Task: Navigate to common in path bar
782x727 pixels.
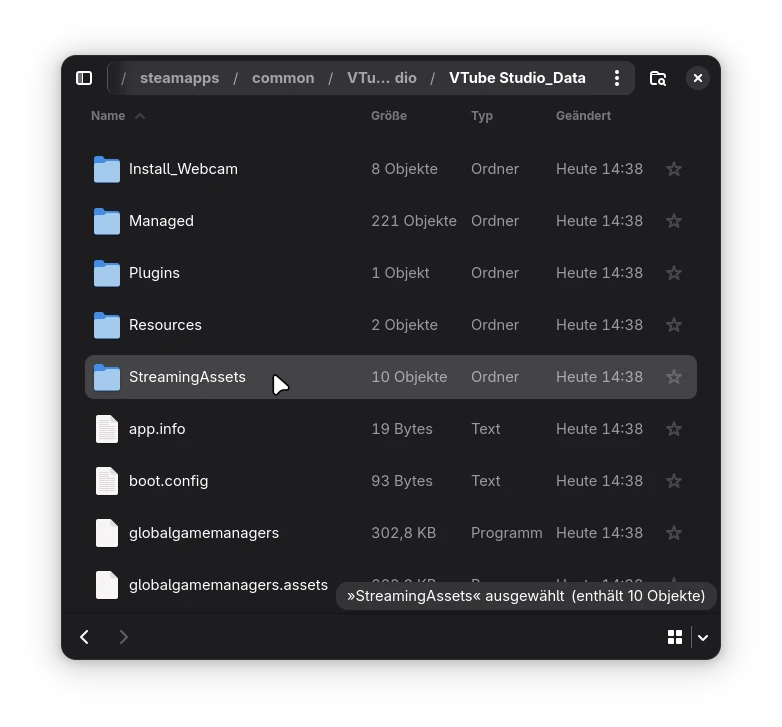Action: click(x=283, y=78)
